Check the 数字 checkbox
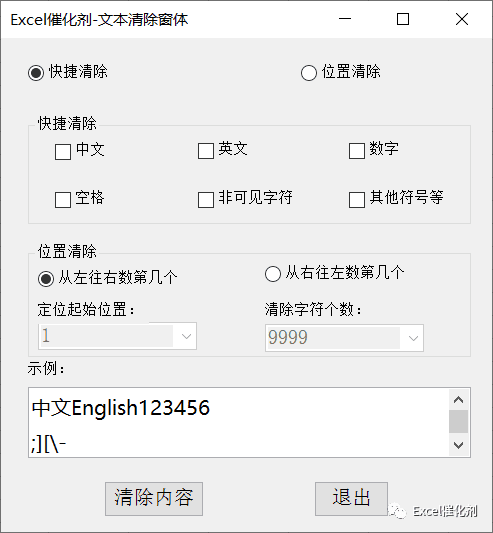 [x=357, y=151]
